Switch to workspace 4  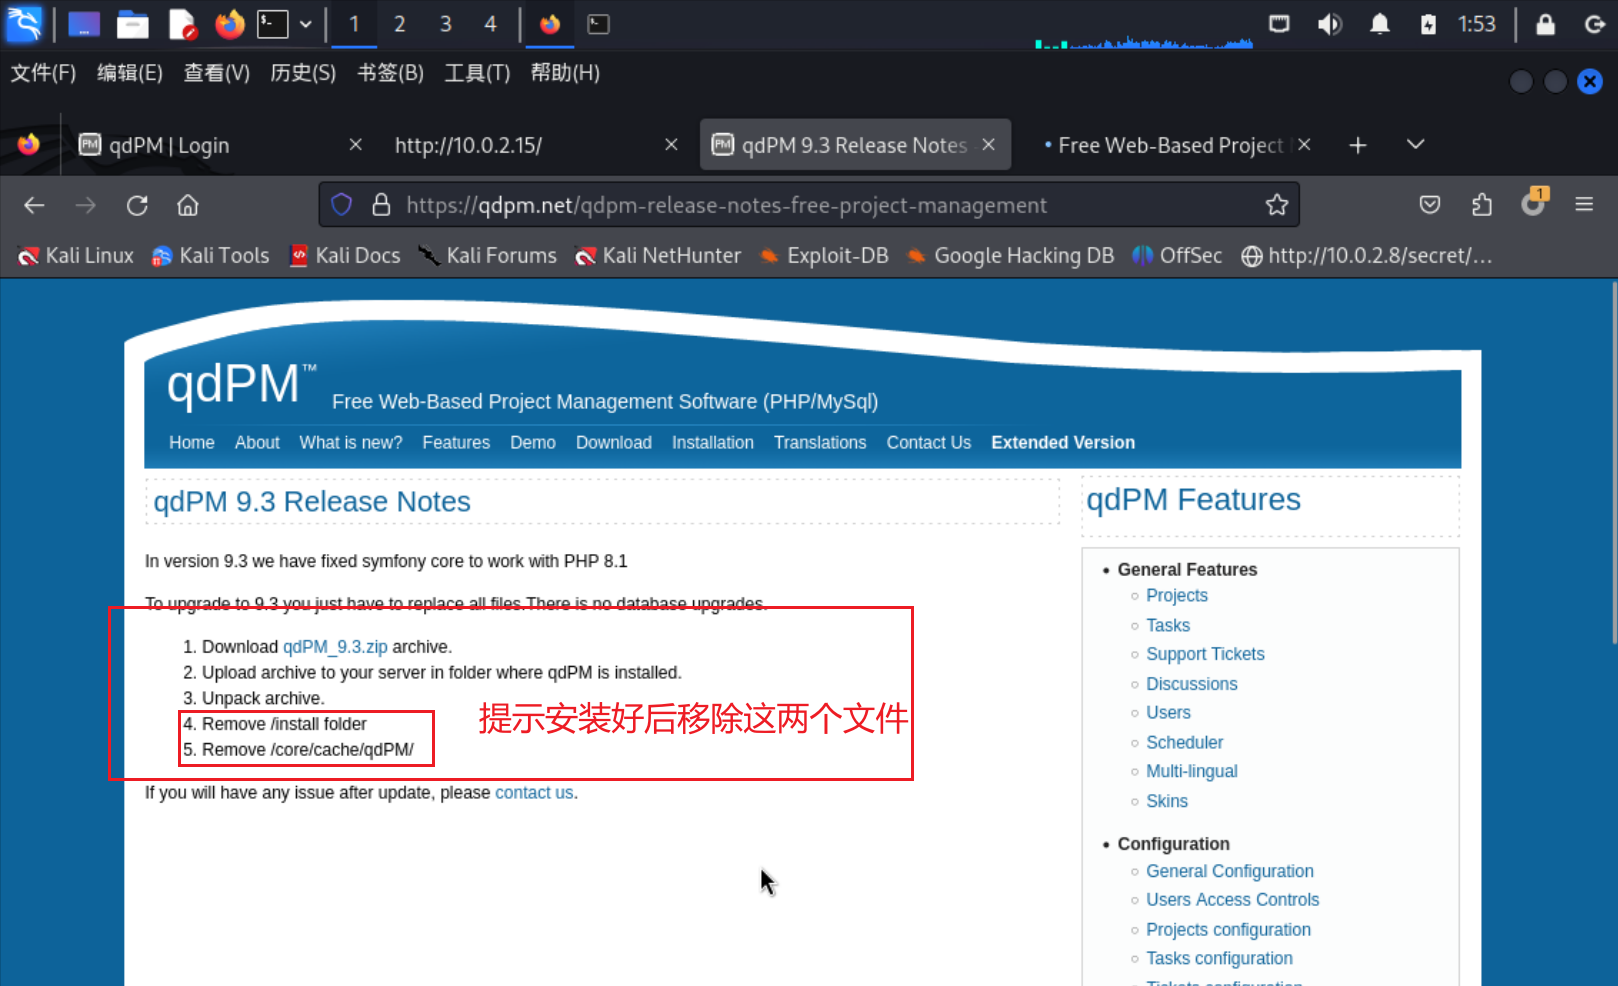pos(490,24)
